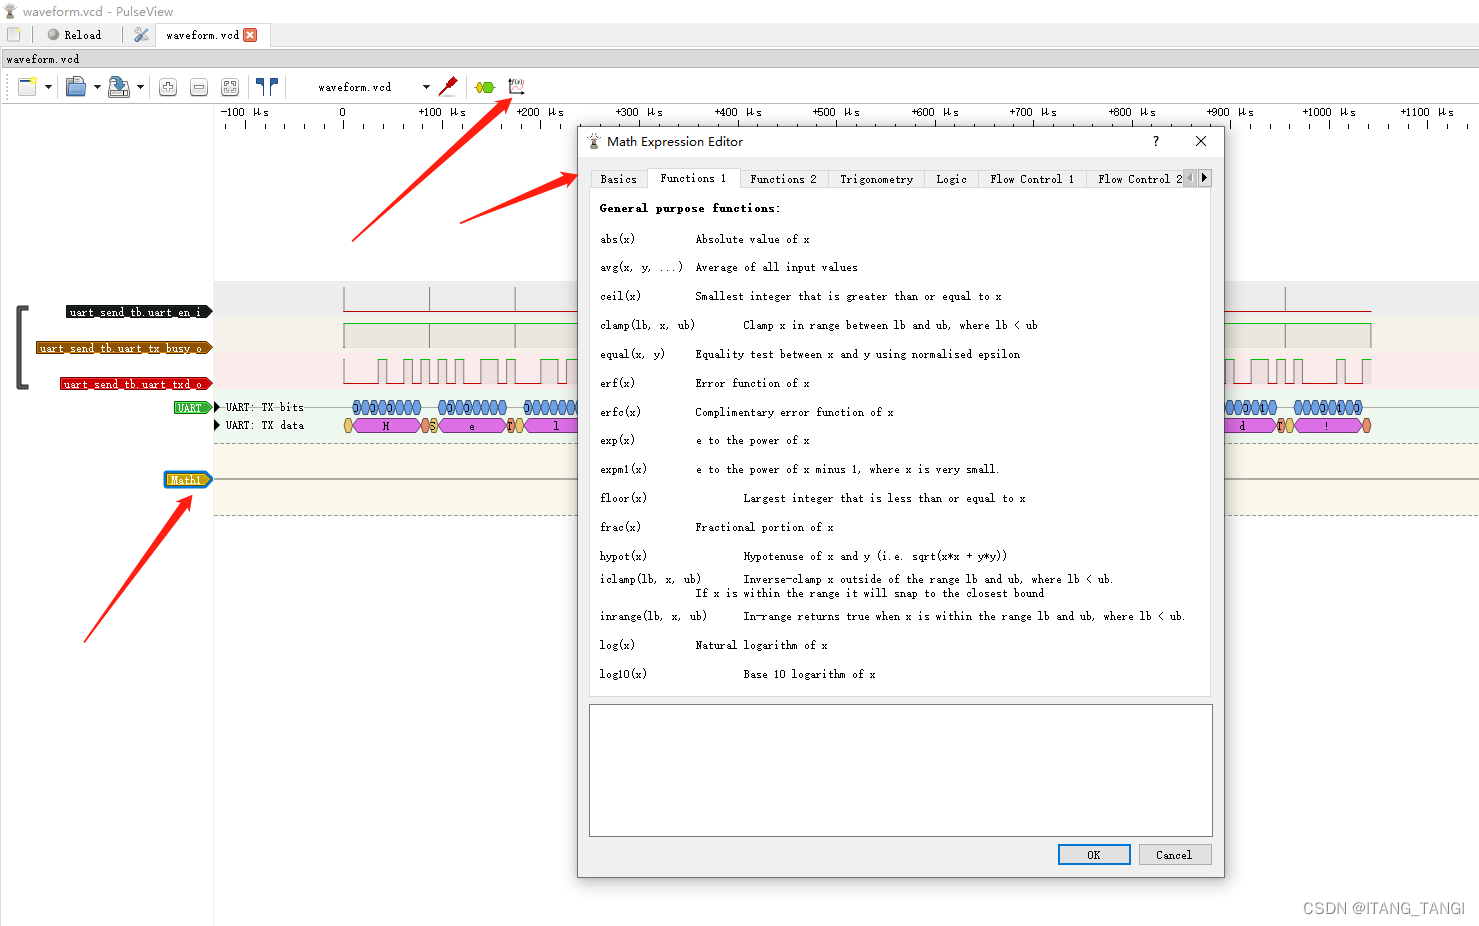Click the Math1 signal label
The width and height of the screenshot is (1479, 926).
click(187, 479)
